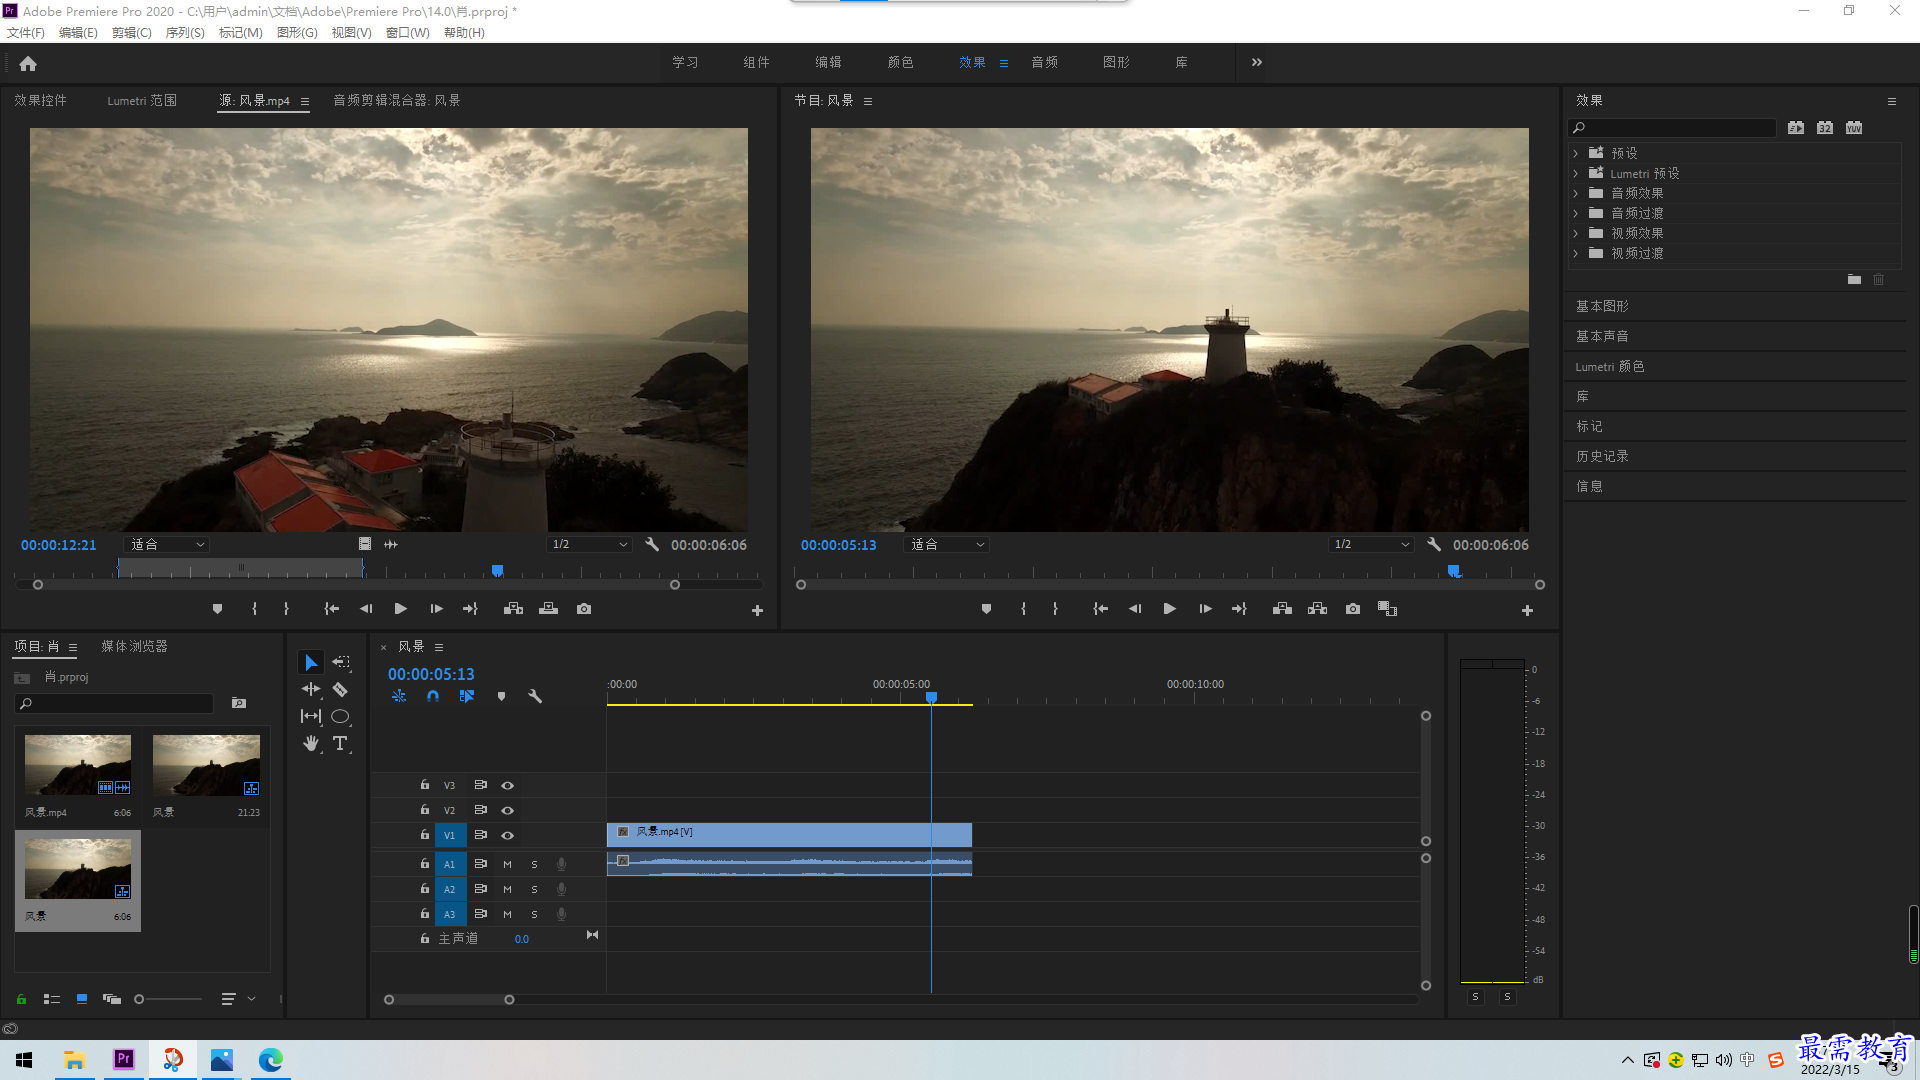Image resolution: width=1920 pixels, height=1080 pixels.
Task: Open the 基本图形 panel
Action: (1602, 306)
